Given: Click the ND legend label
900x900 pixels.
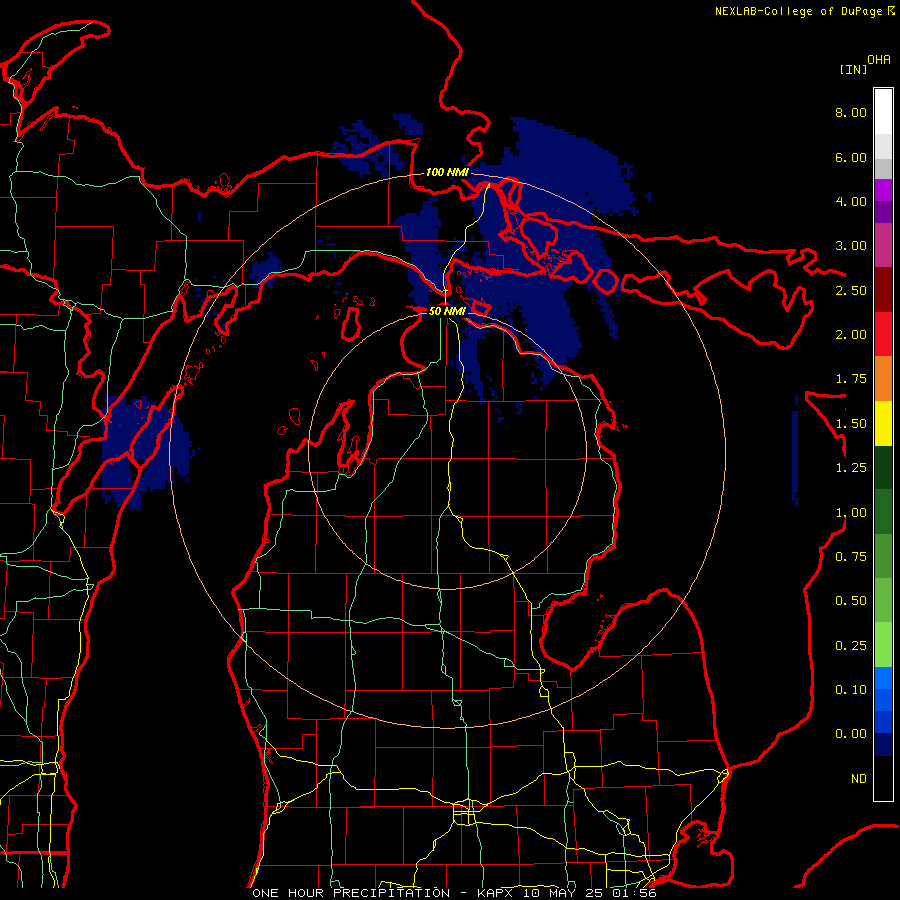Looking at the screenshot, I should 859,779.
